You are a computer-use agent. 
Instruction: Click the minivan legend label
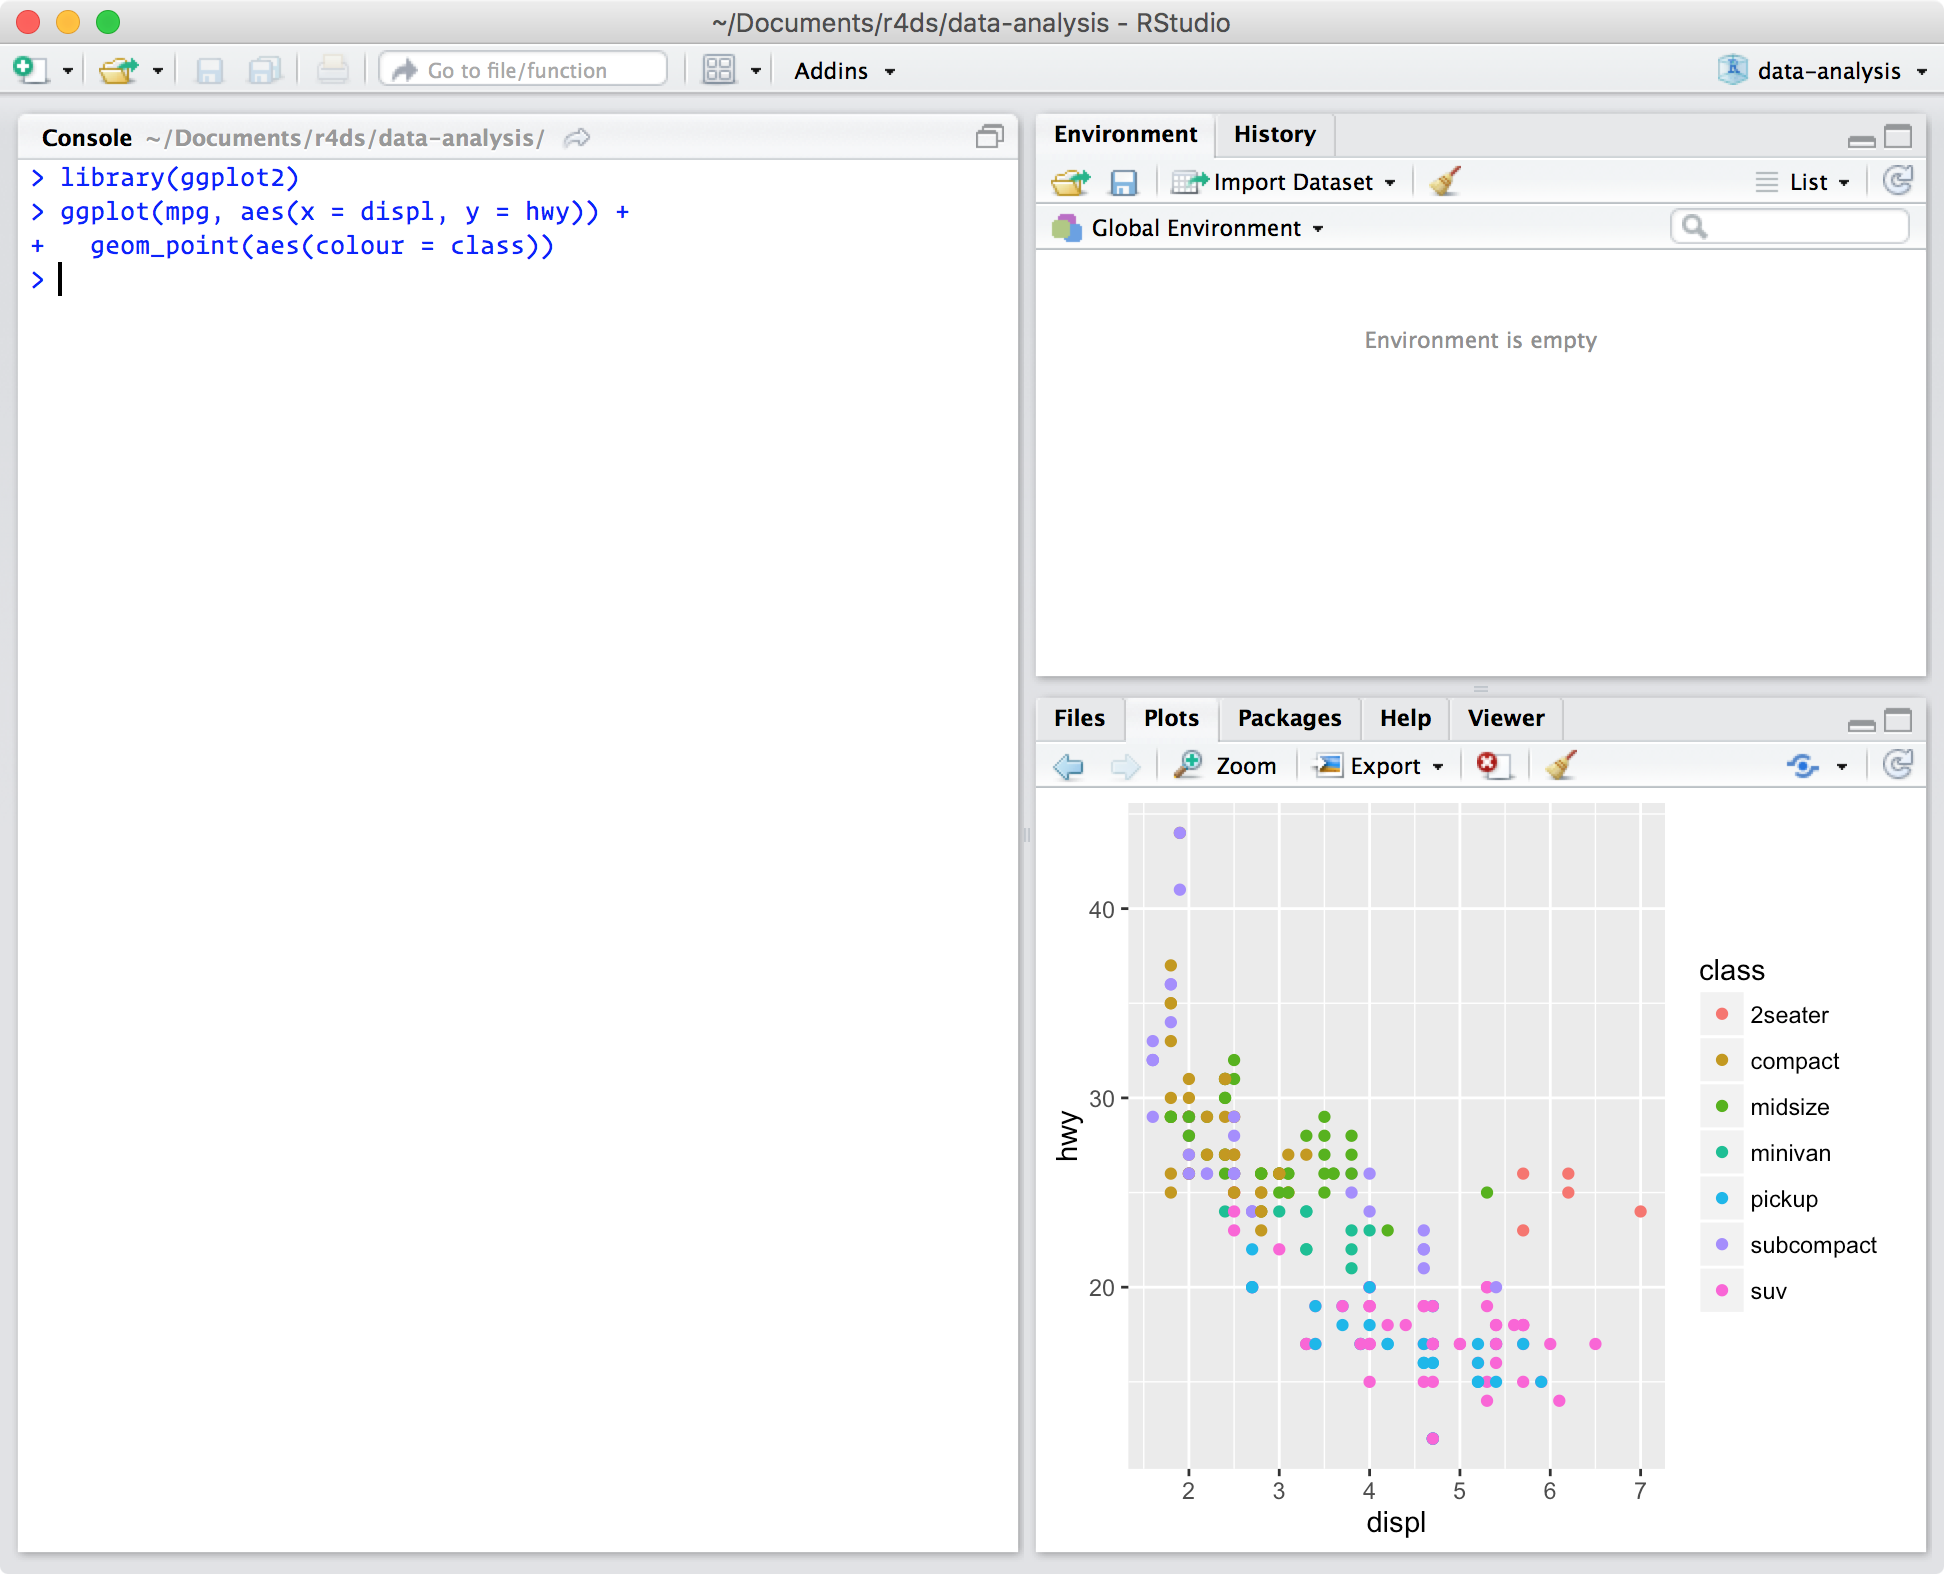pos(1790,1153)
